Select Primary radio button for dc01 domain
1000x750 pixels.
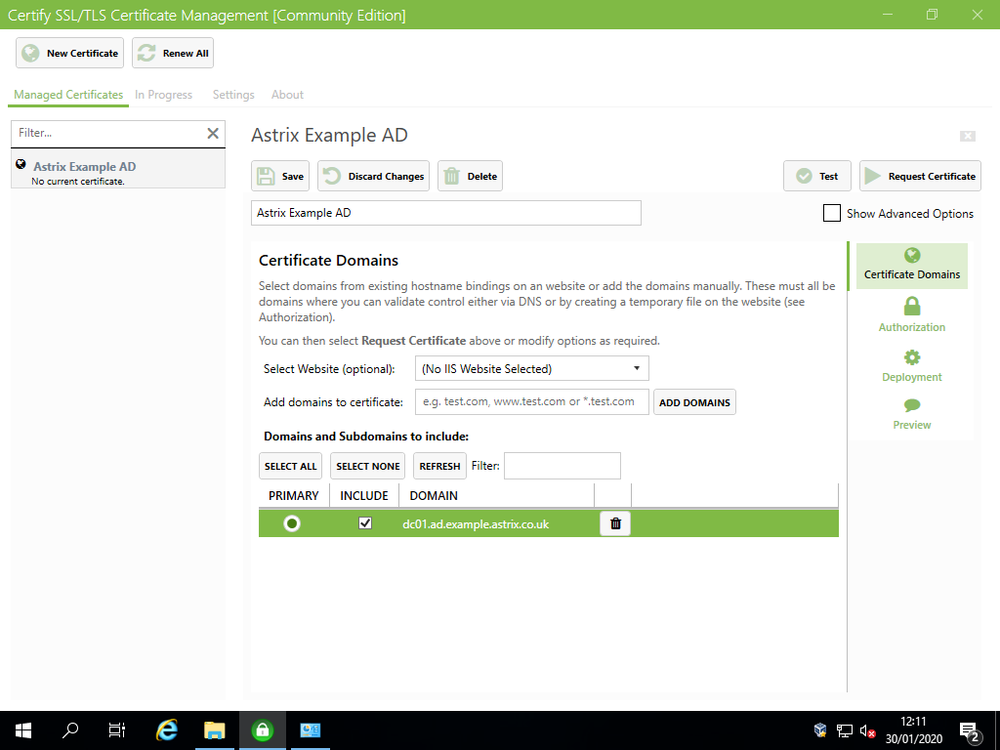294,522
